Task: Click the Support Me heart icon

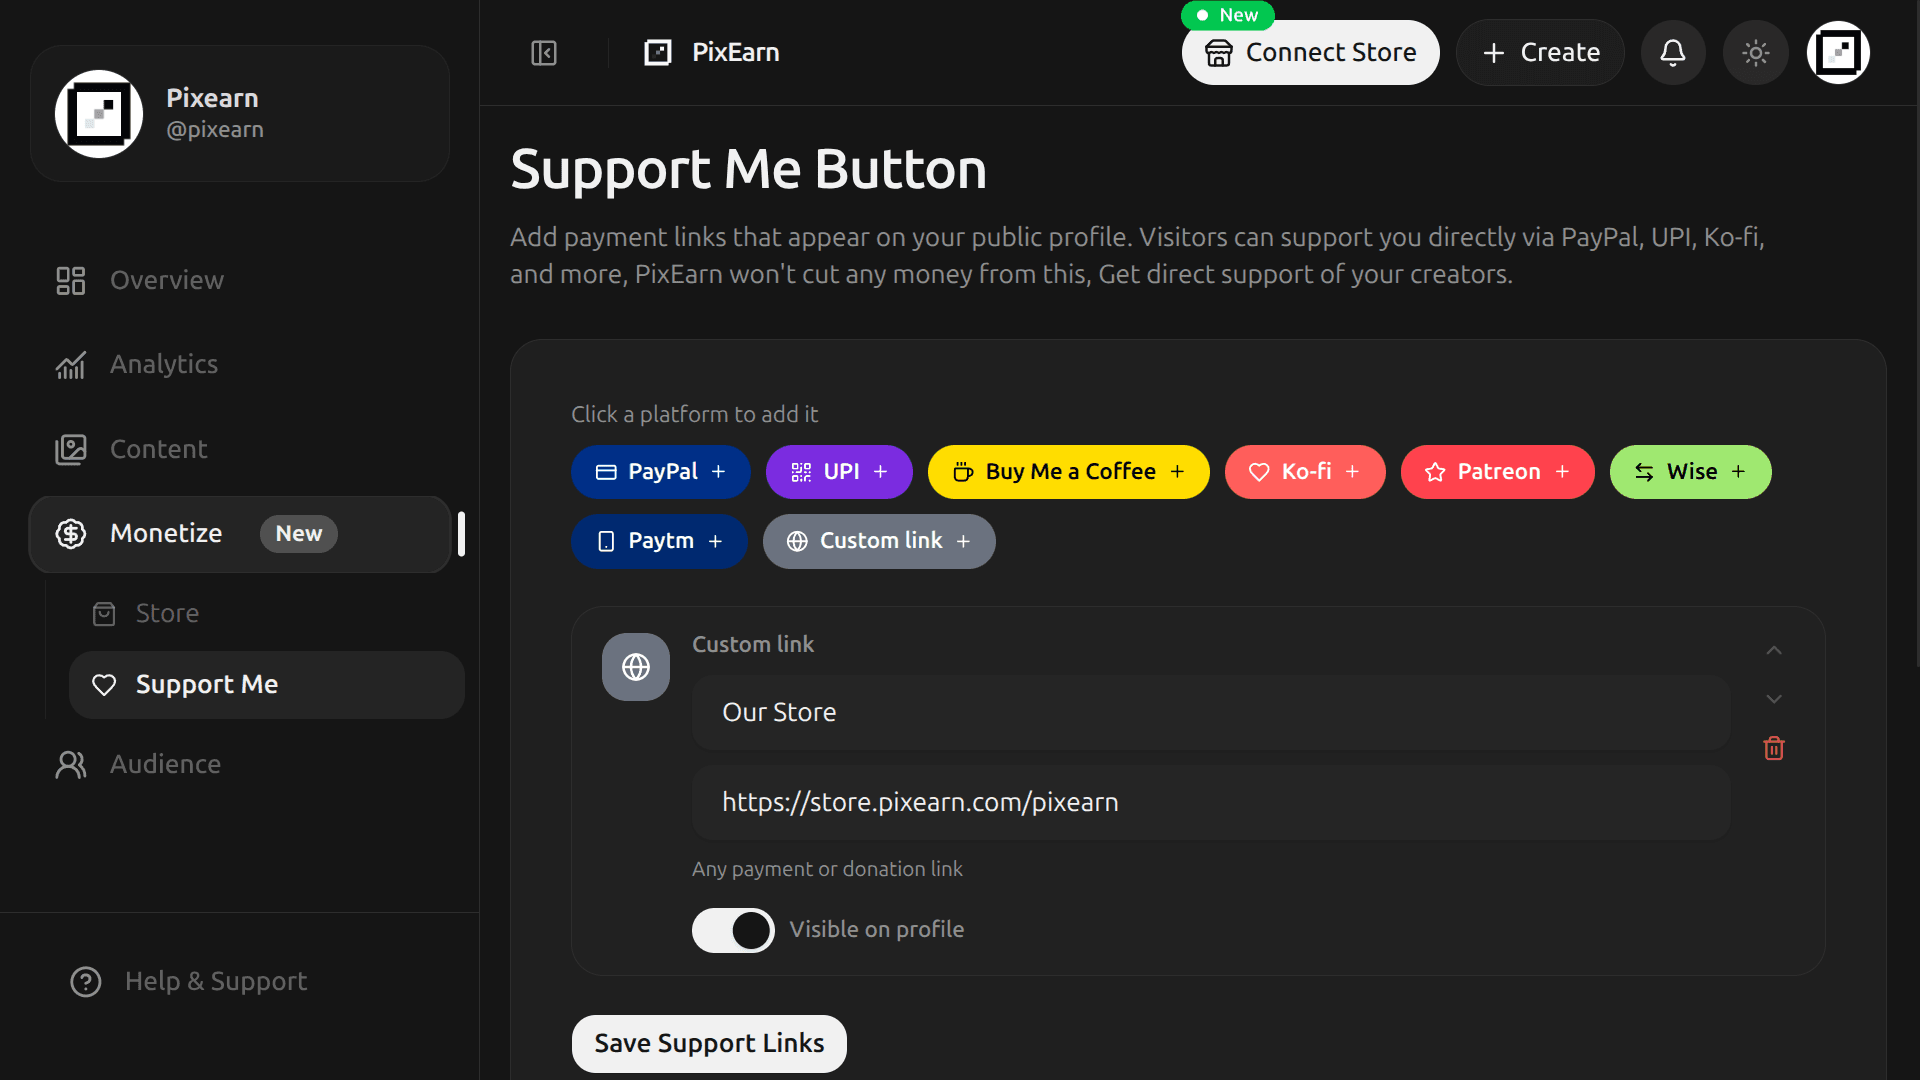Action: click(x=104, y=685)
